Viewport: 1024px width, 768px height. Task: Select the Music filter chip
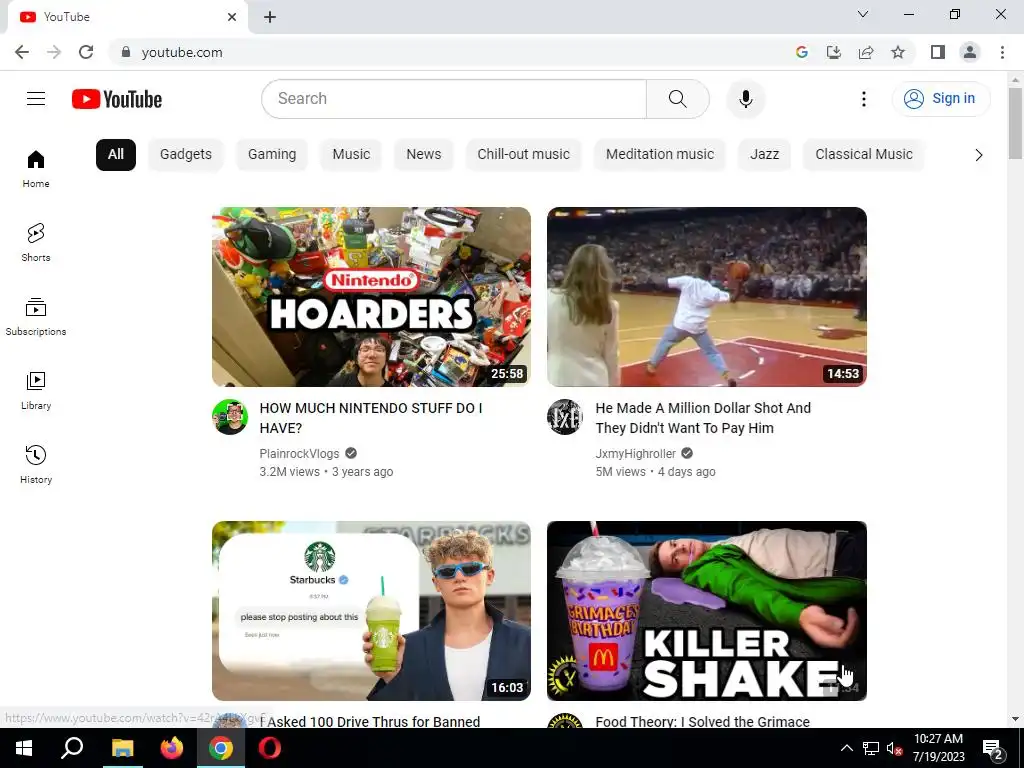click(x=351, y=155)
